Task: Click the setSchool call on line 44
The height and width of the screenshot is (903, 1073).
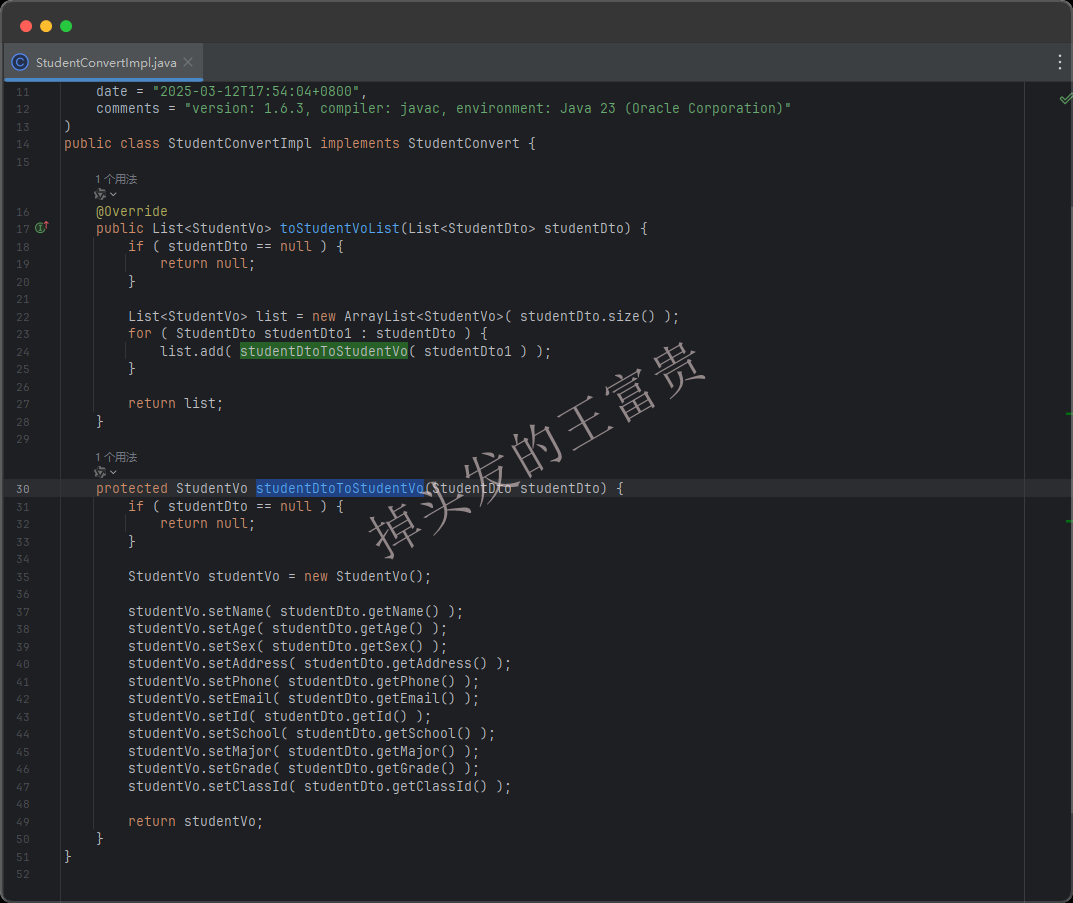Action: coord(311,733)
